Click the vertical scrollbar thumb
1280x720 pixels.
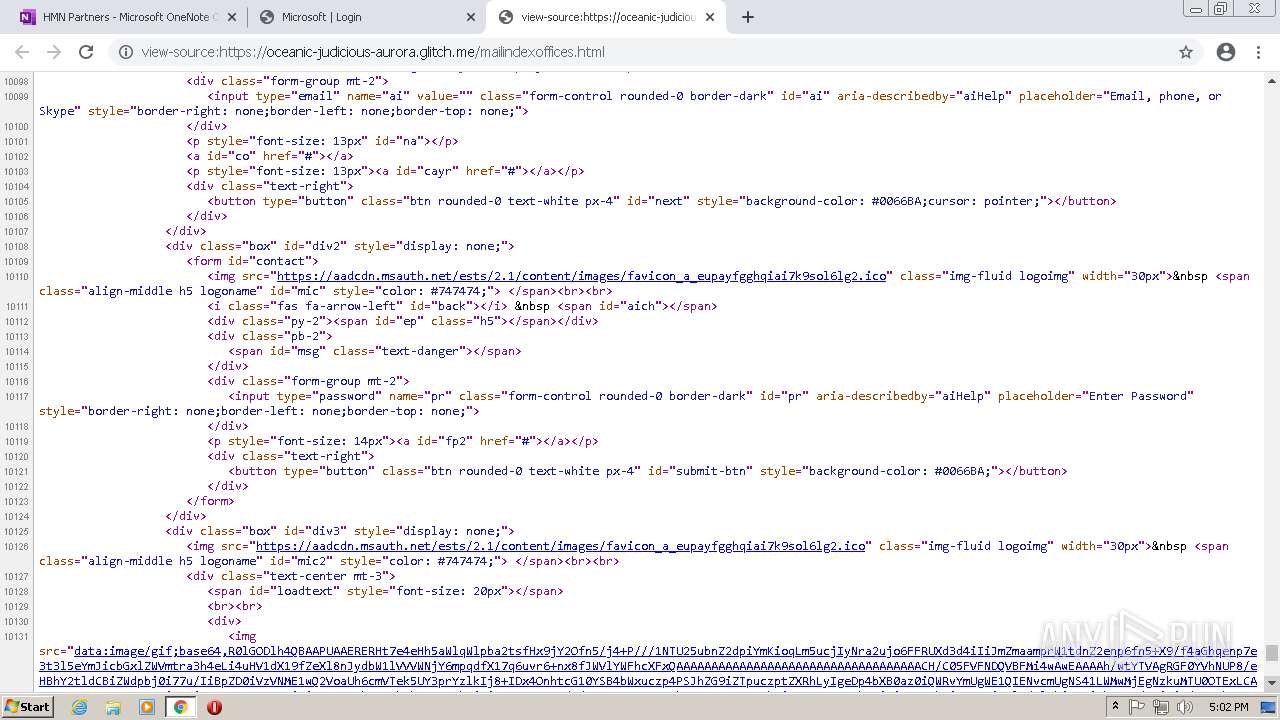(1271, 653)
